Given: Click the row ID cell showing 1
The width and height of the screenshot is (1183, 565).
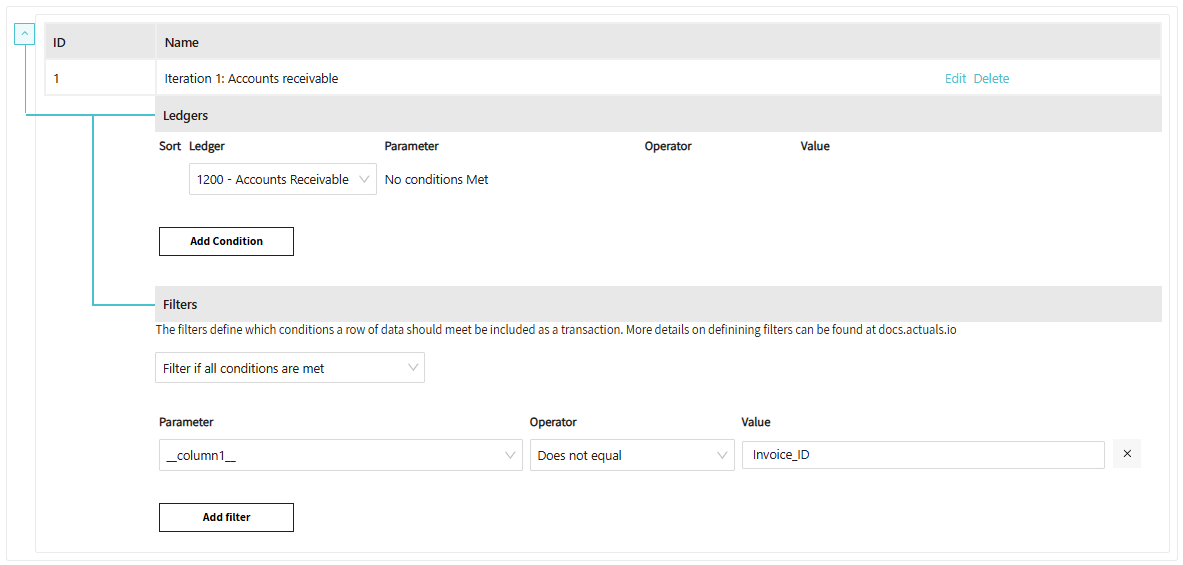Looking at the screenshot, I should click(57, 79).
